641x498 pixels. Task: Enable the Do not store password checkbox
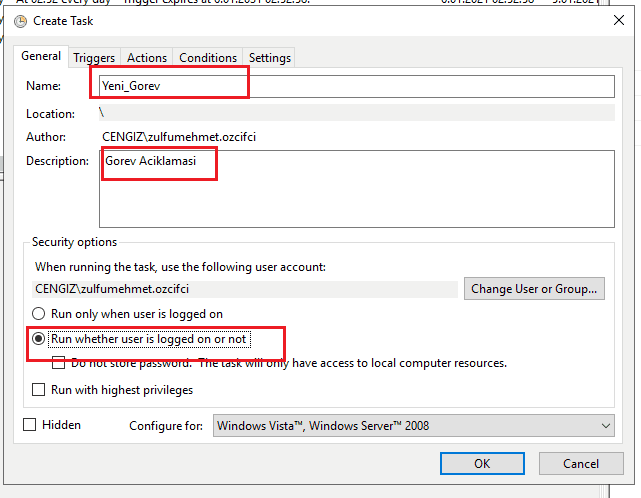click(x=59, y=363)
